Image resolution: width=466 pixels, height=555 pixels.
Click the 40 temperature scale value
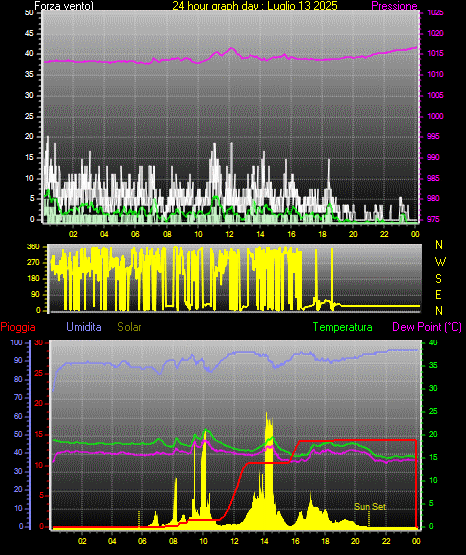pyautogui.click(x=433, y=343)
